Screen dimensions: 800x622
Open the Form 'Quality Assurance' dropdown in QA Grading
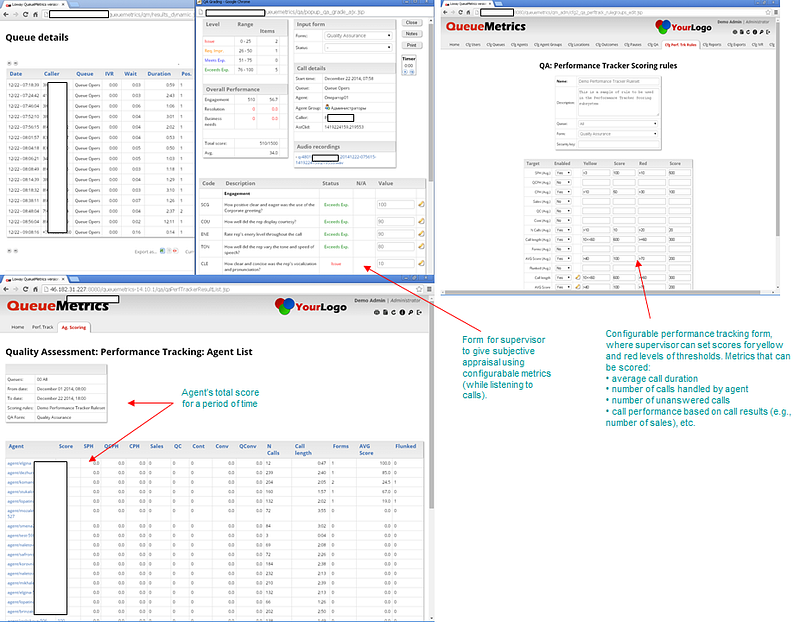358,36
